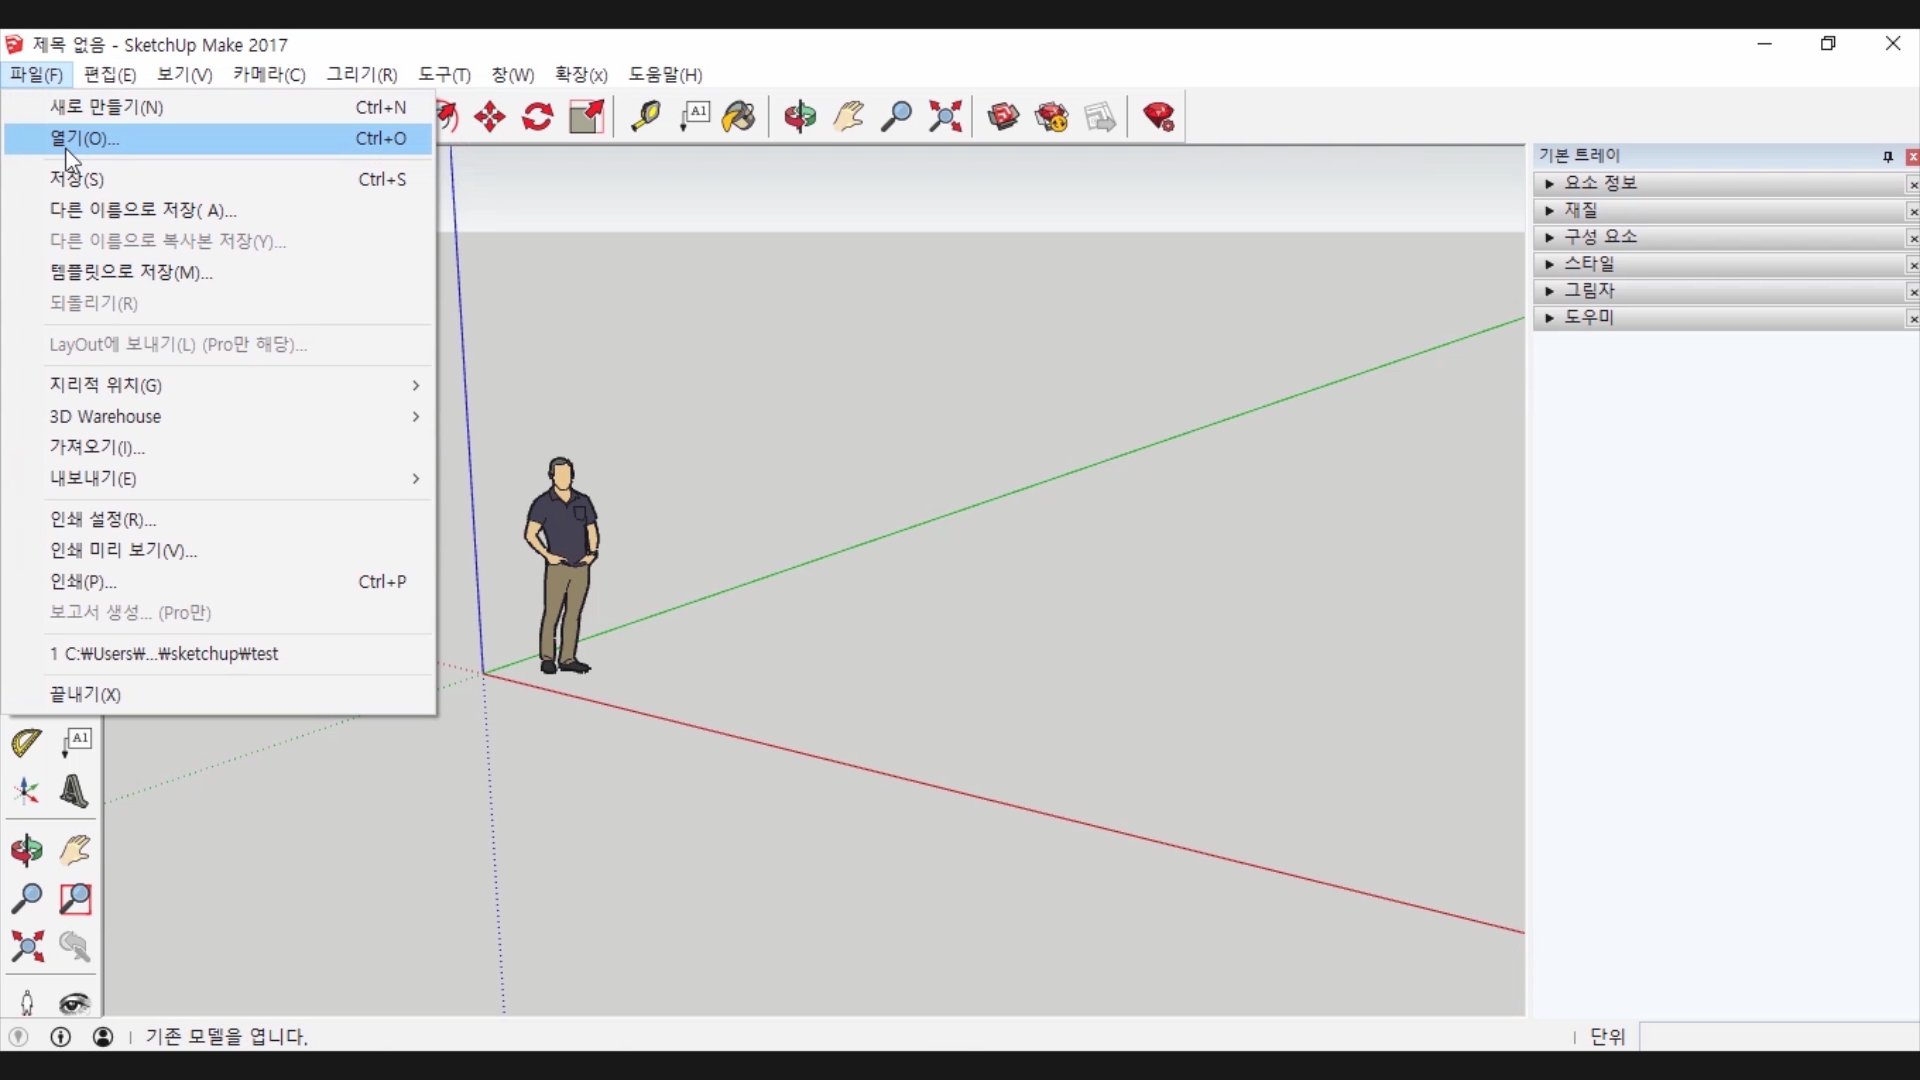Click 열기(O)... in the File menu
Viewport: 1920px width, 1080px height.
[84, 138]
